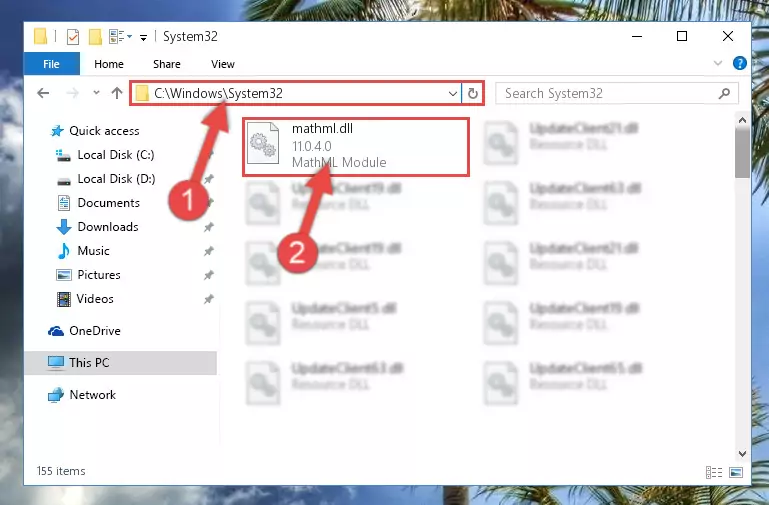Go forward with the right arrow button
The height and width of the screenshot is (505, 769).
[73, 93]
